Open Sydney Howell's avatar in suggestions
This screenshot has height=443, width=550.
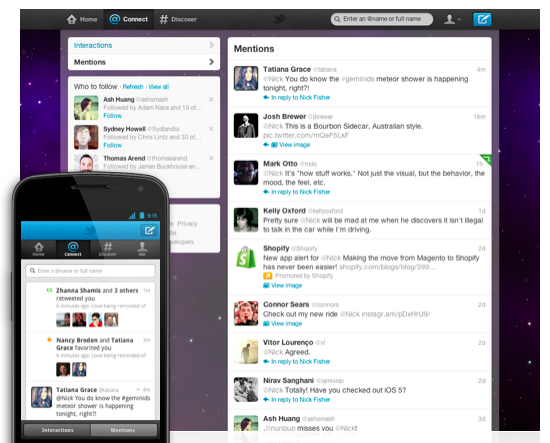pyautogui.click(x=86, y=137)
